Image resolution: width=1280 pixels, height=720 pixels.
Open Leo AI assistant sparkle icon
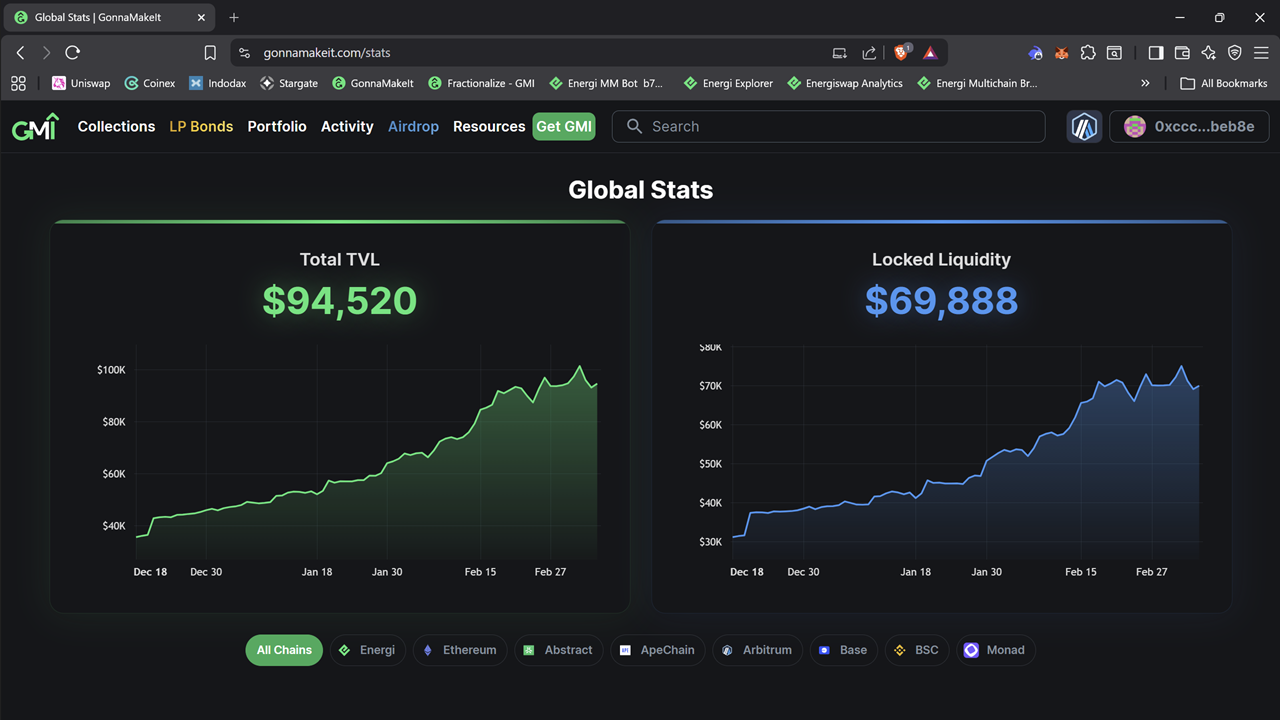[x=1208, y=53]
